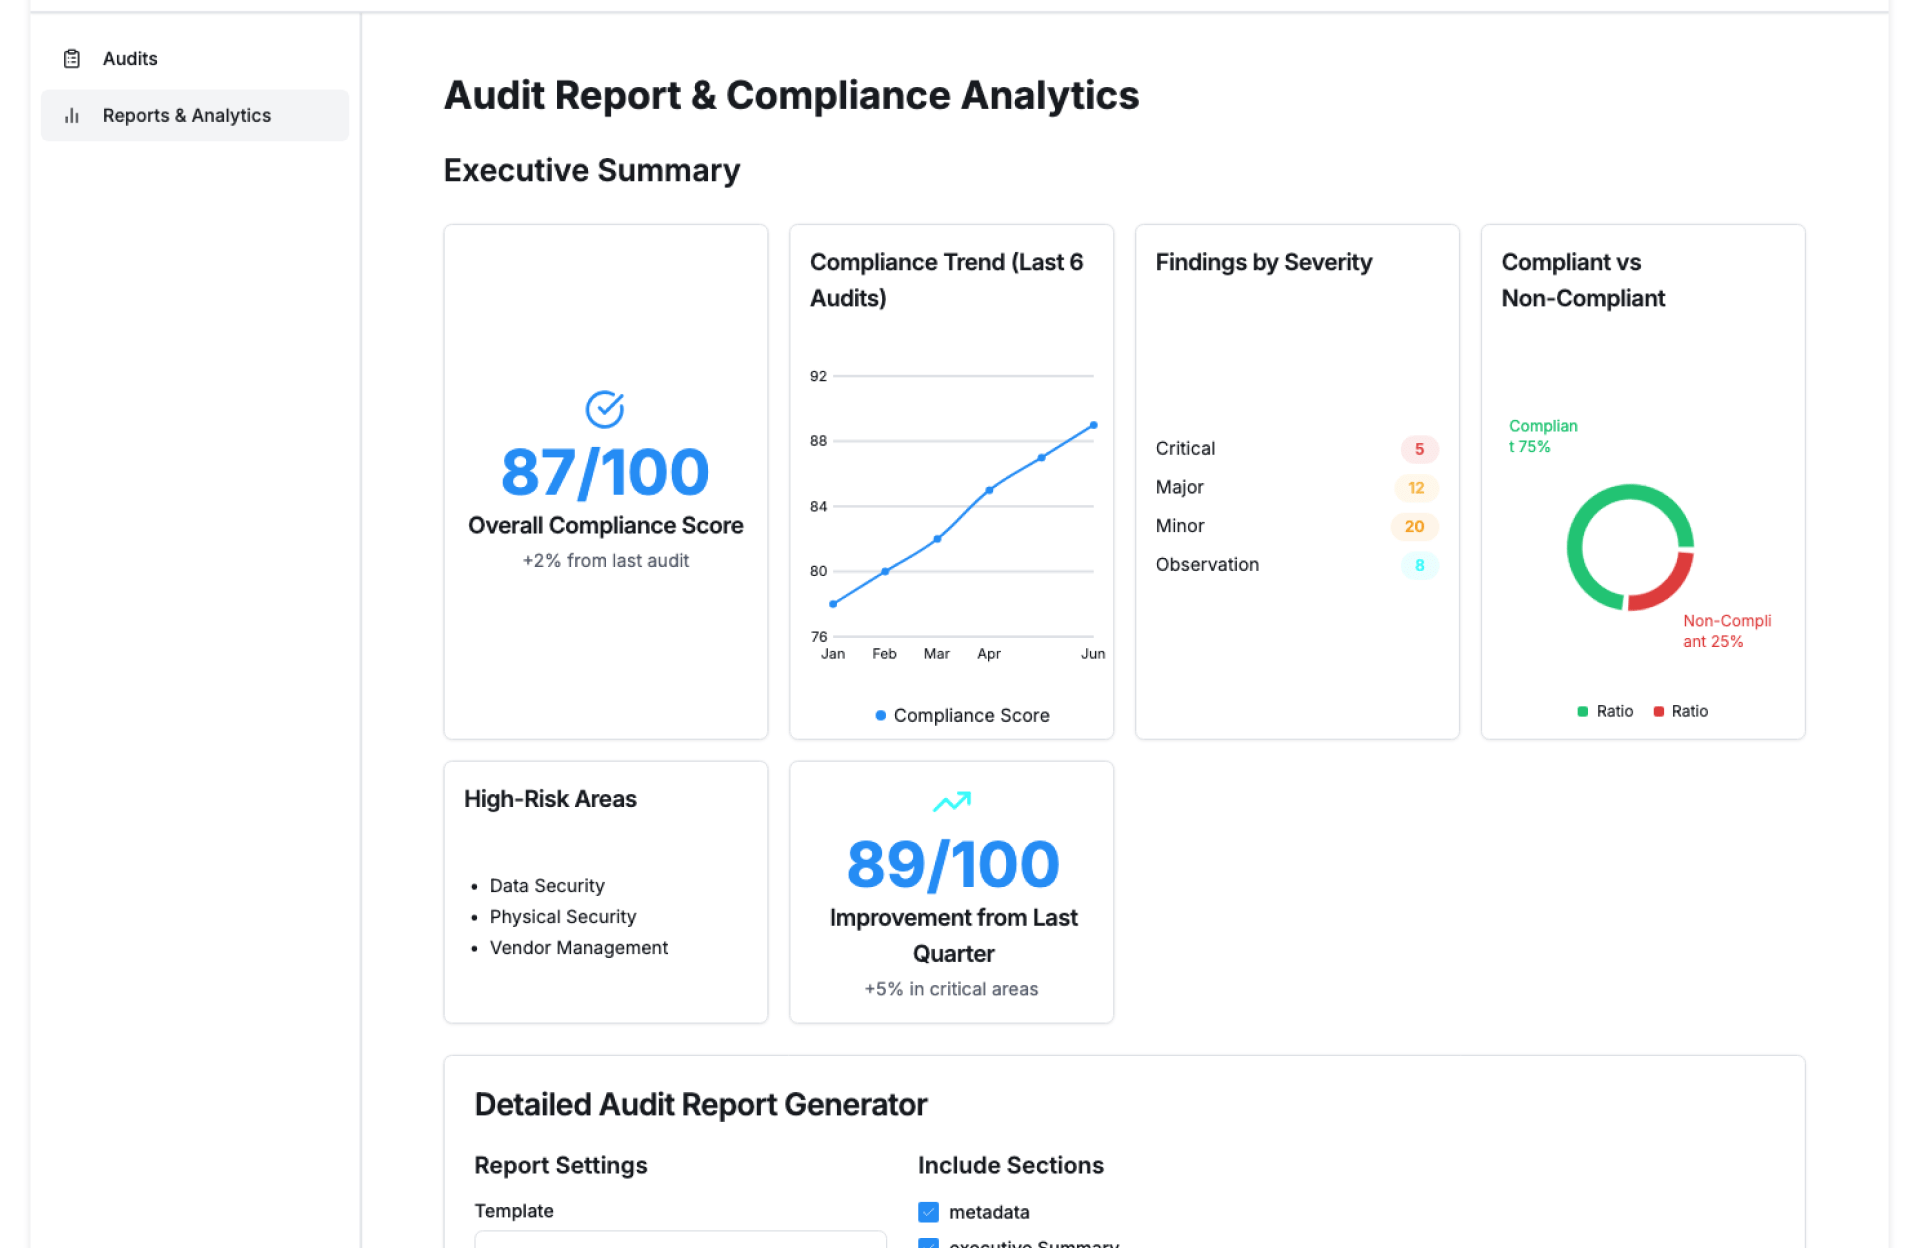Viewport: 1920px width, 1248px height.
Task: Click the compliance score checkmark circle icon
Action: [x=605, y=408]
